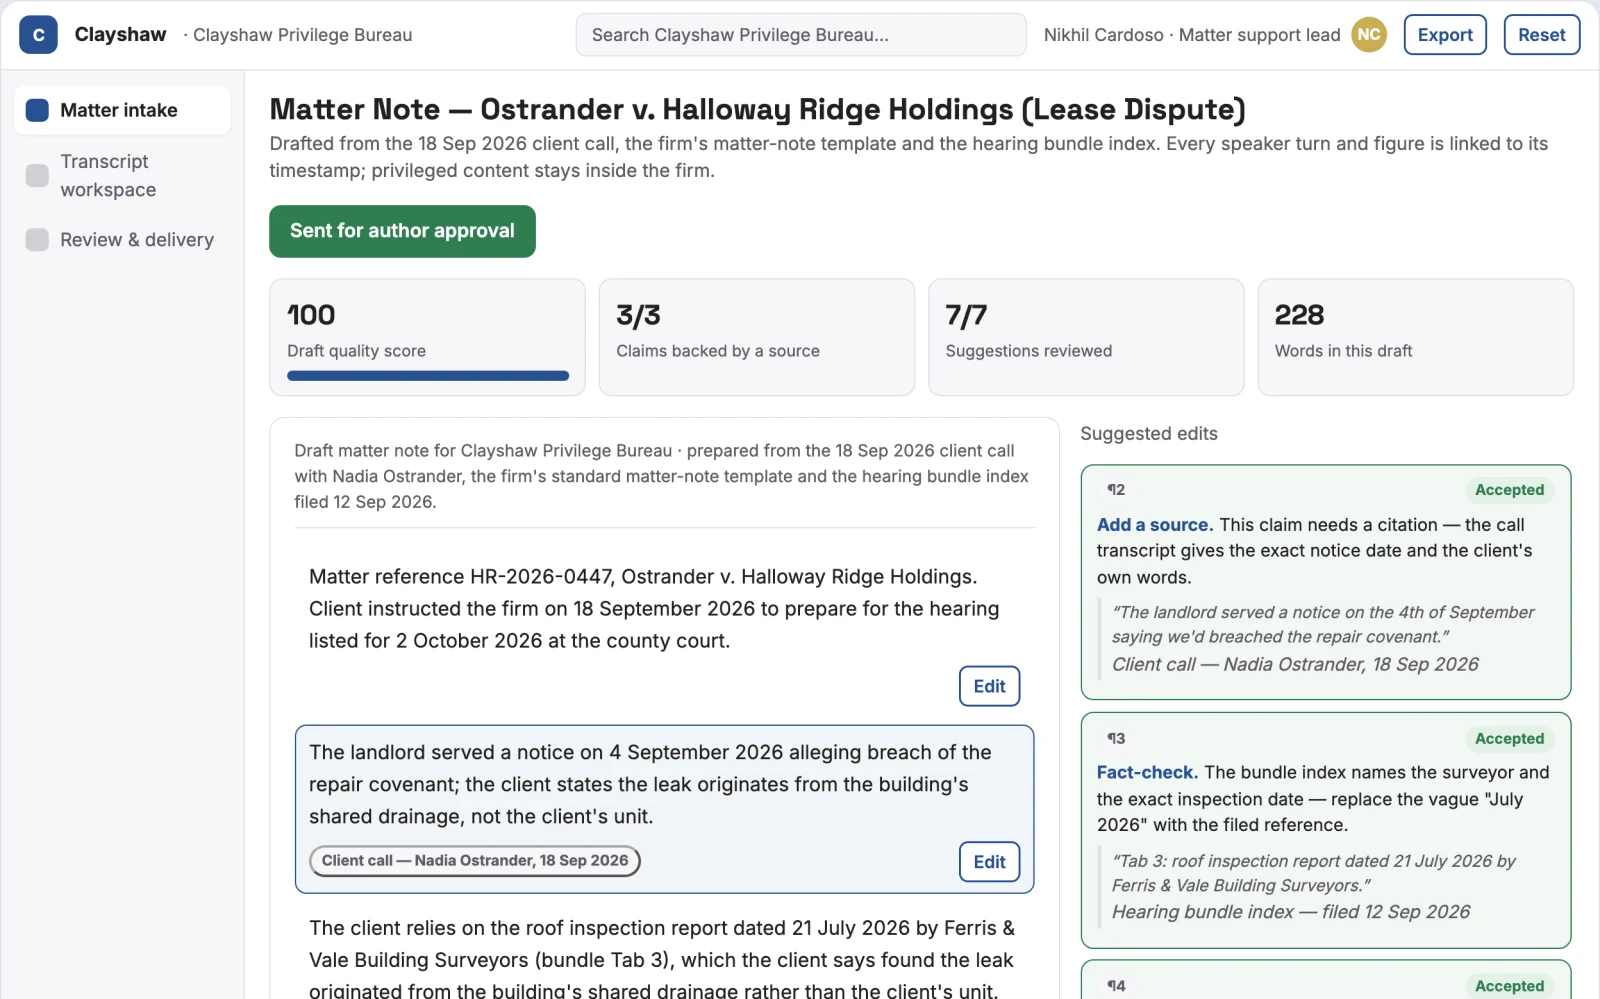This screenshot has width=1600, height=999.
Task: Select the 100 Draft quality score card
Action: click(427, 337)
